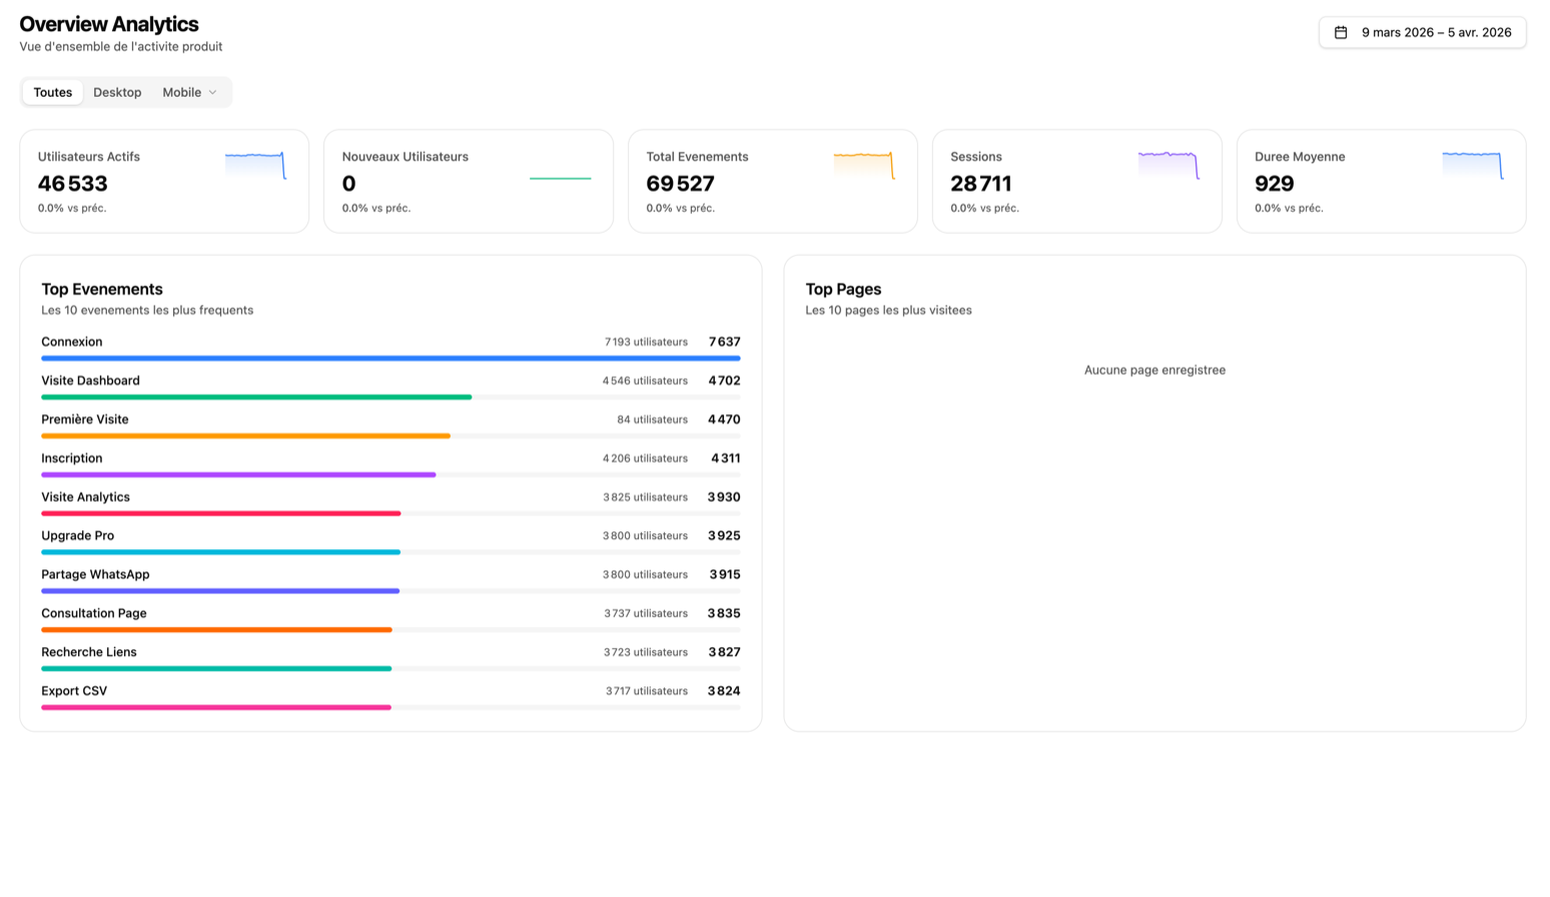Click the green Visite Dashboard bar
1550x897 pixels.
tap(256, 397)
